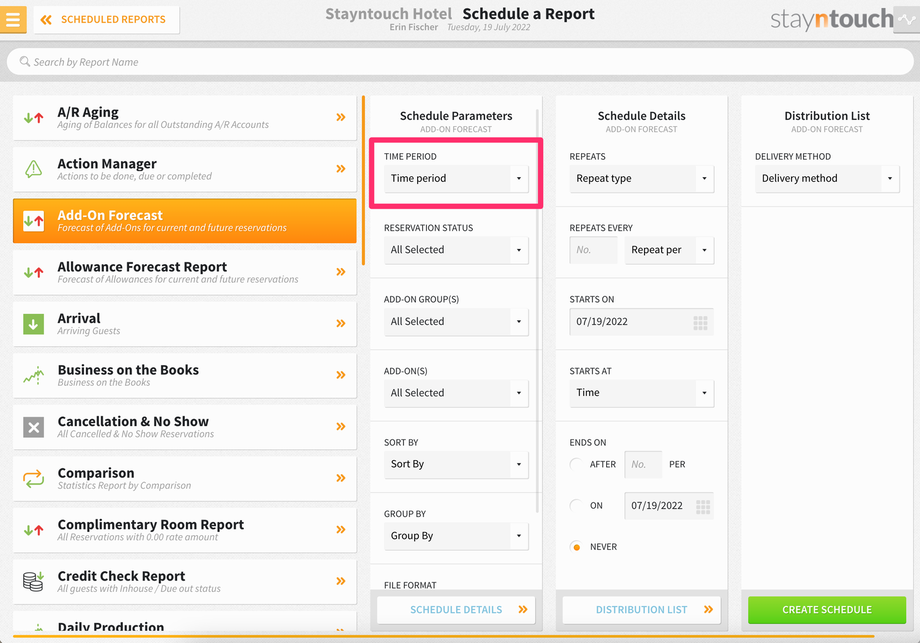Screen dimensions: 920x643
Task: Click the Allowance Forecast Report double-chevron arrow
Action: [x=341, y=272]
